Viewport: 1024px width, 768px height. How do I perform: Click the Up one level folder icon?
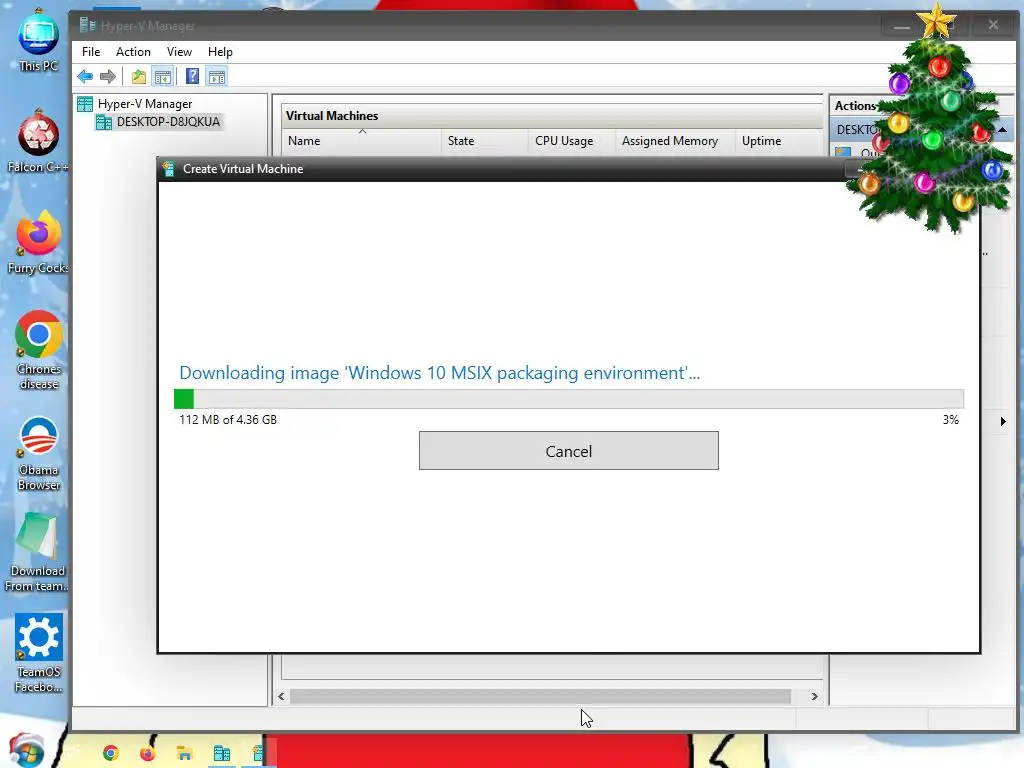coord(138,76)
